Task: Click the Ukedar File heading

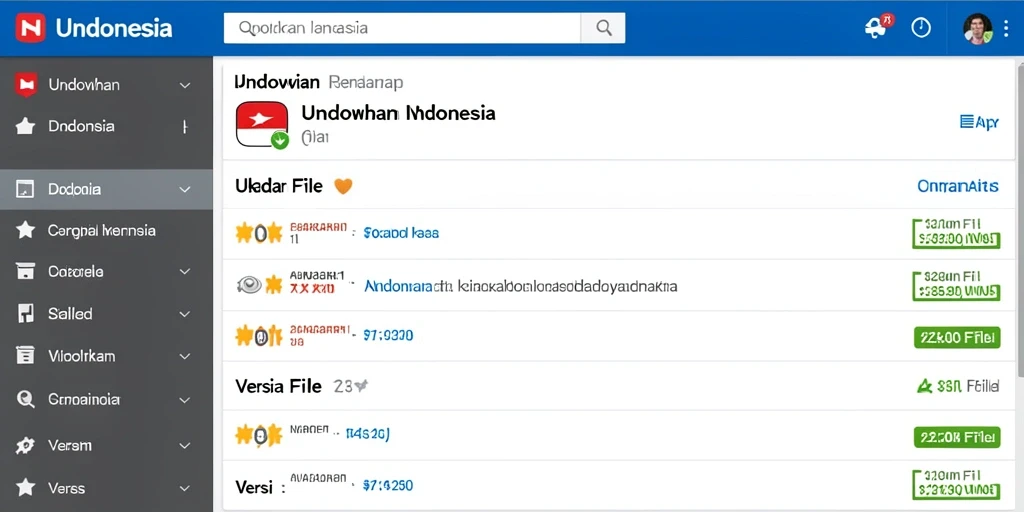Action: pos(279,186)
